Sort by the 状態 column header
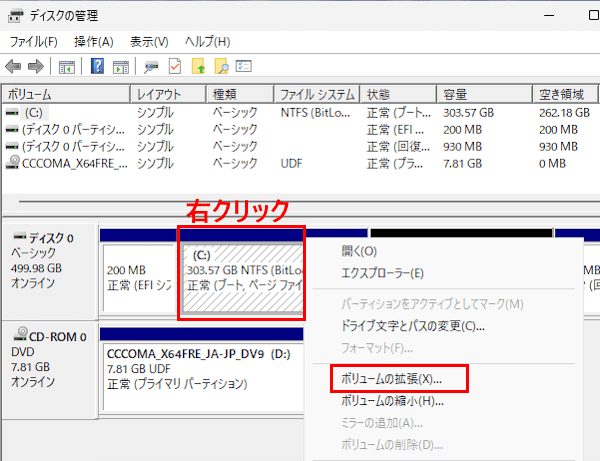This screenshot has height=461, width=600. tap(398, 94)
